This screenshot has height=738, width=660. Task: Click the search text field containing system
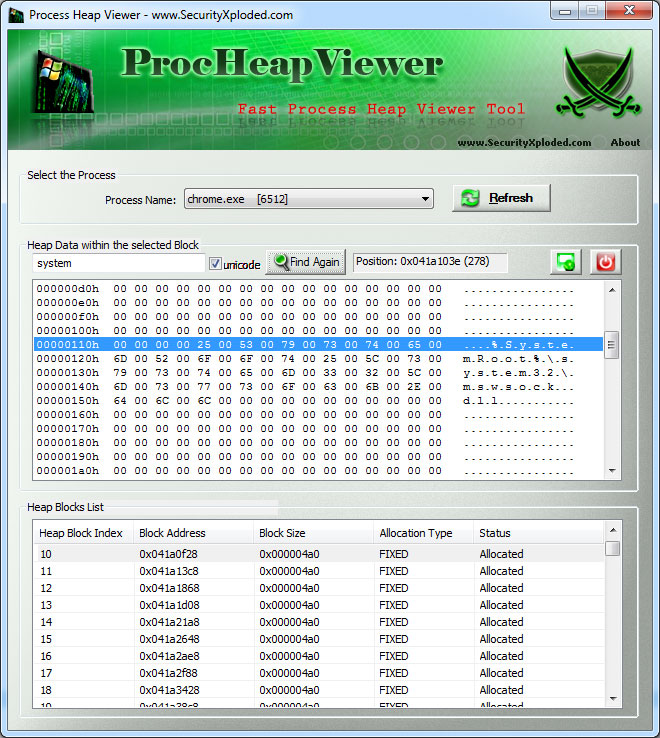click(118, 263)
